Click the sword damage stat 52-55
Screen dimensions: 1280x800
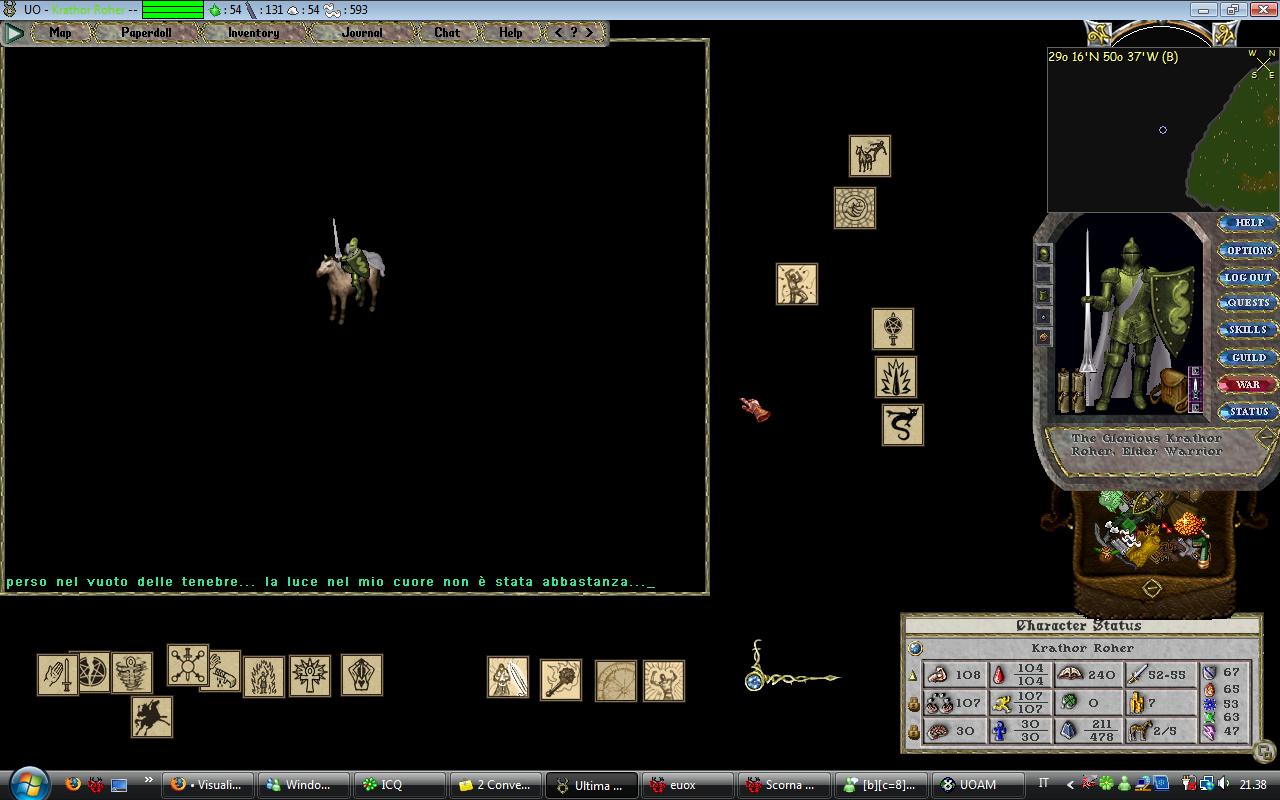(1159, 674)
